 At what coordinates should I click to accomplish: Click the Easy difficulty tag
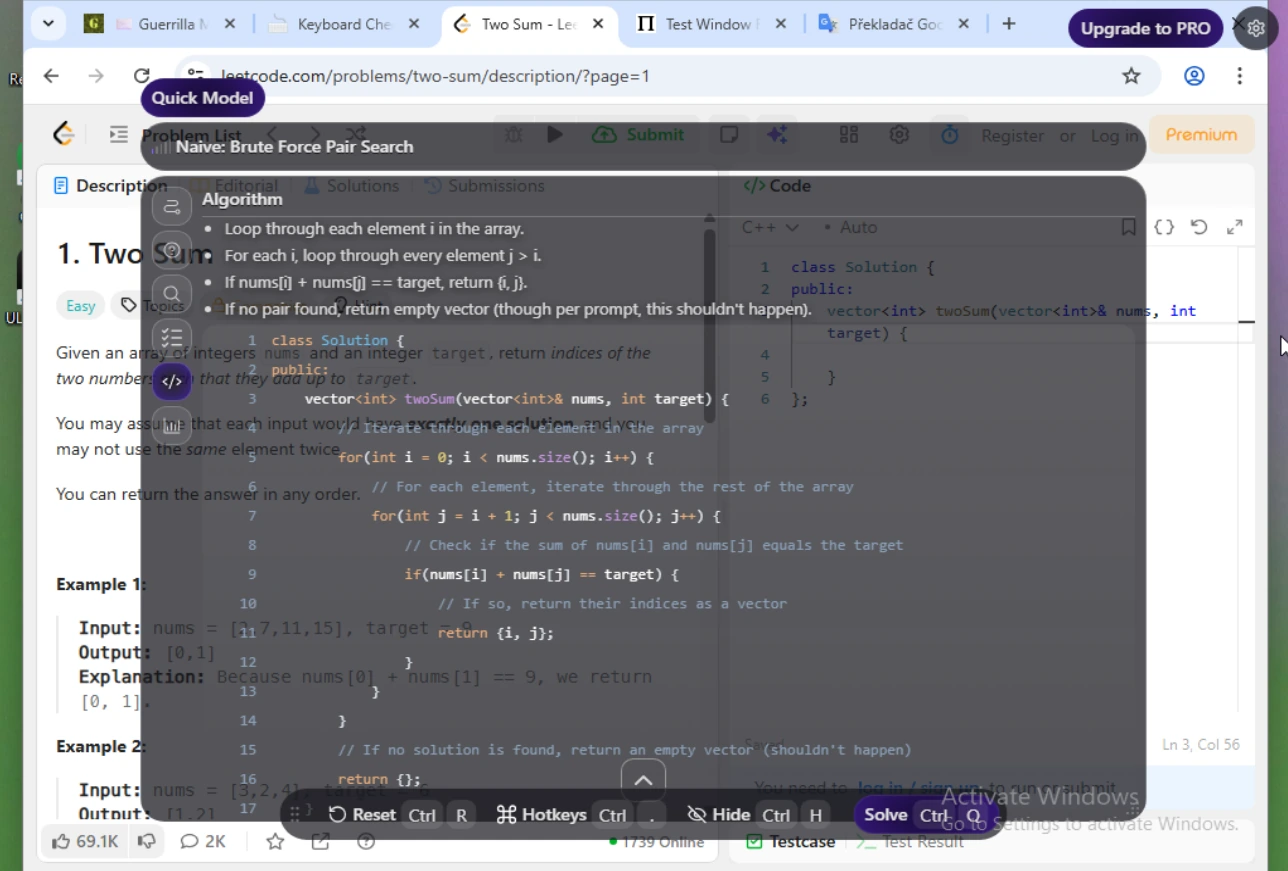coord(81,305)
